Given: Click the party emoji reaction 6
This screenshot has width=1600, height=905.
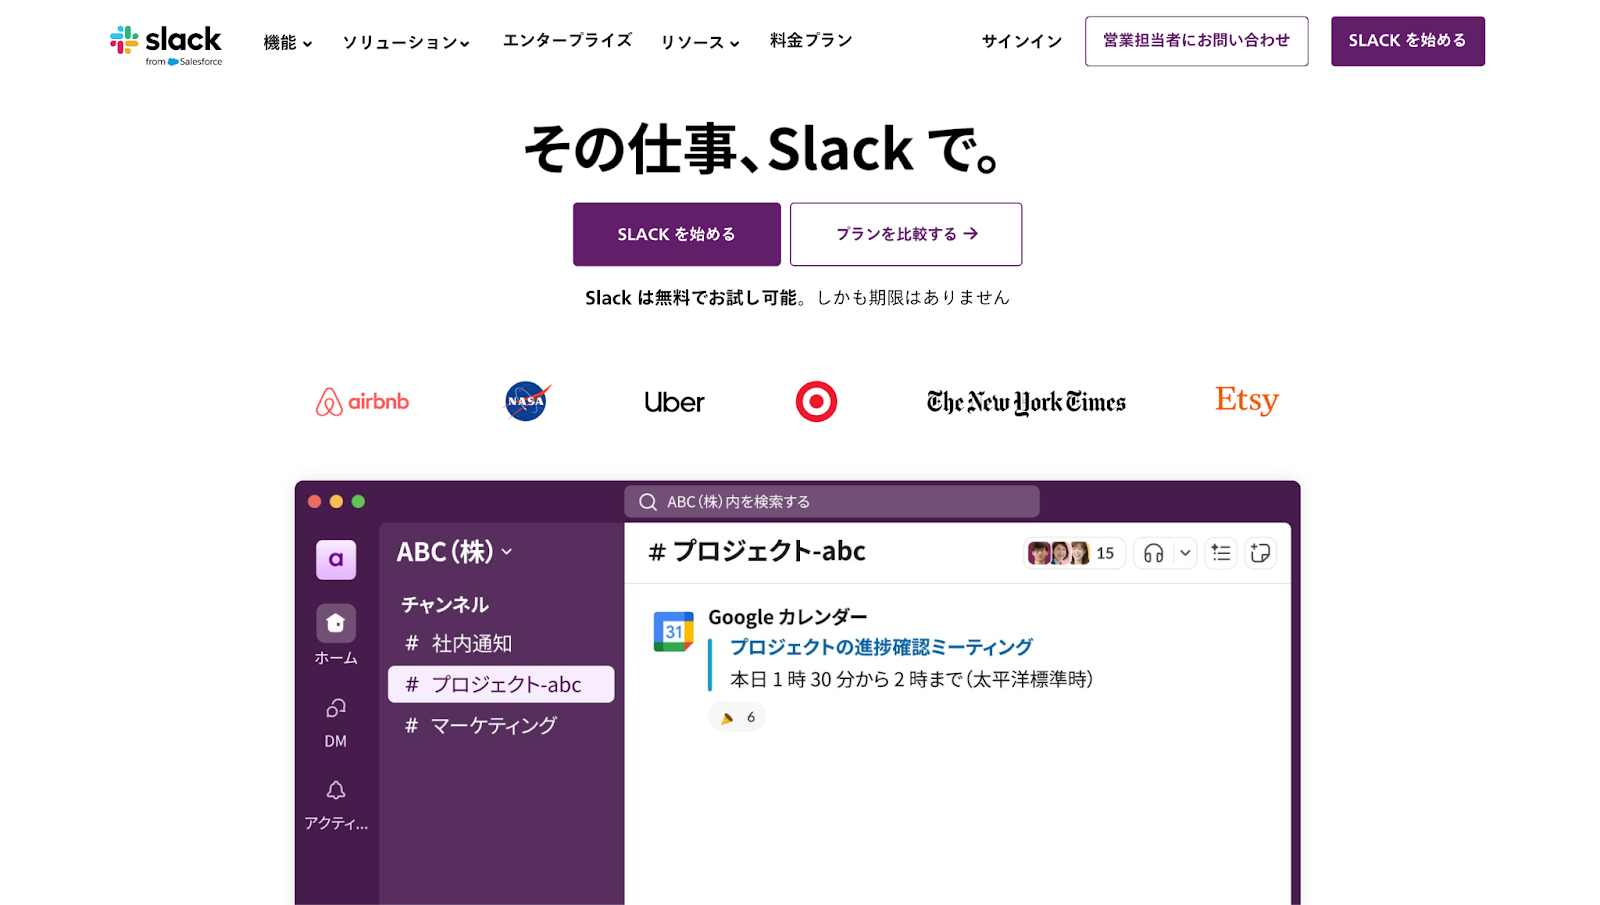Looking at the screenshot, I should click(737, 717).
